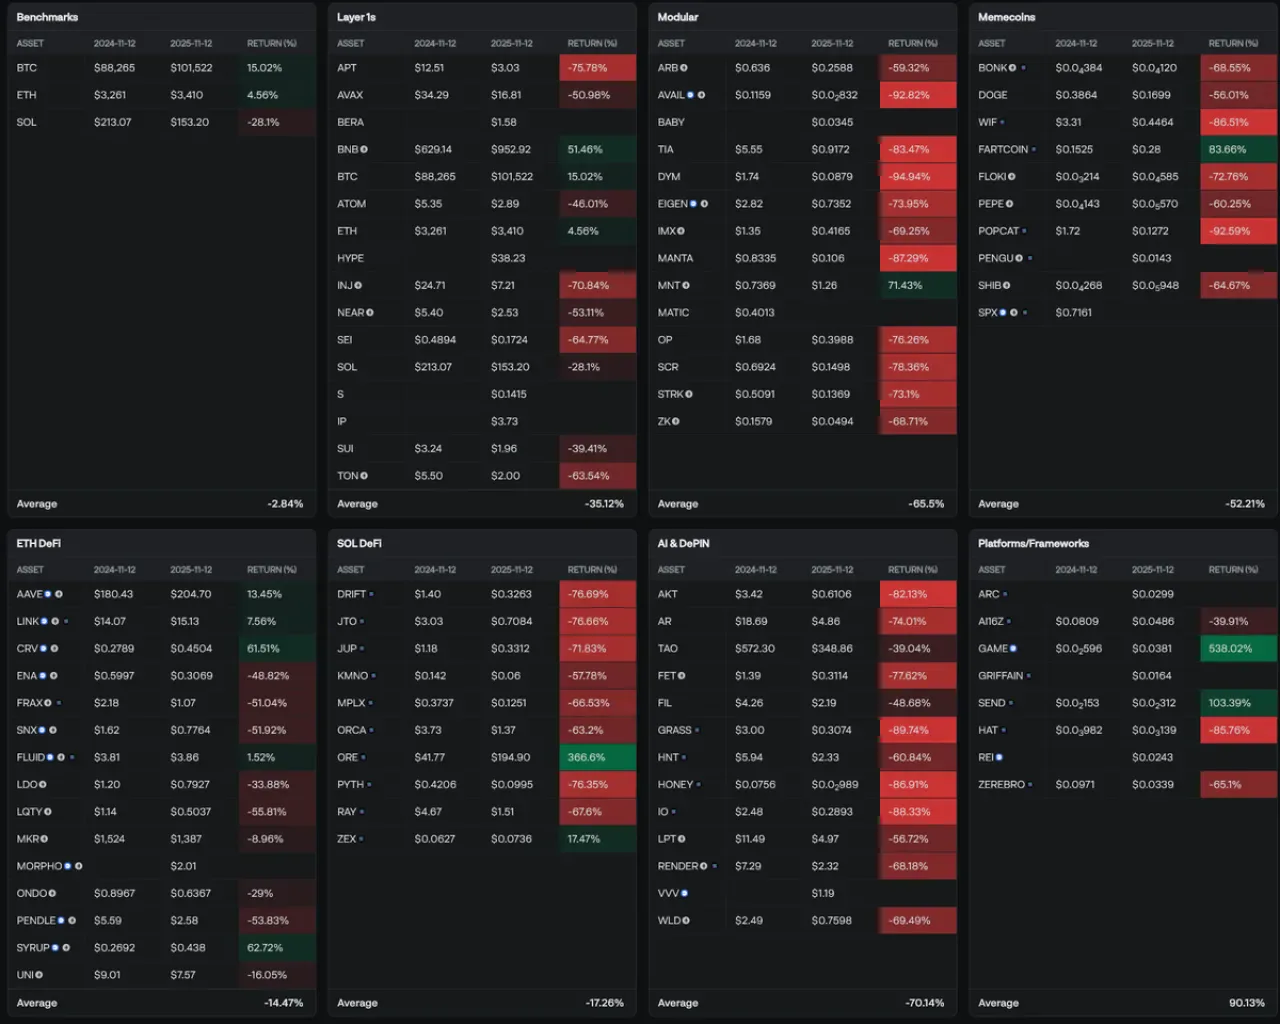Select the SOL DeFi panel title
This screenshot has height=1024, width=1280.
click(359, 544)
